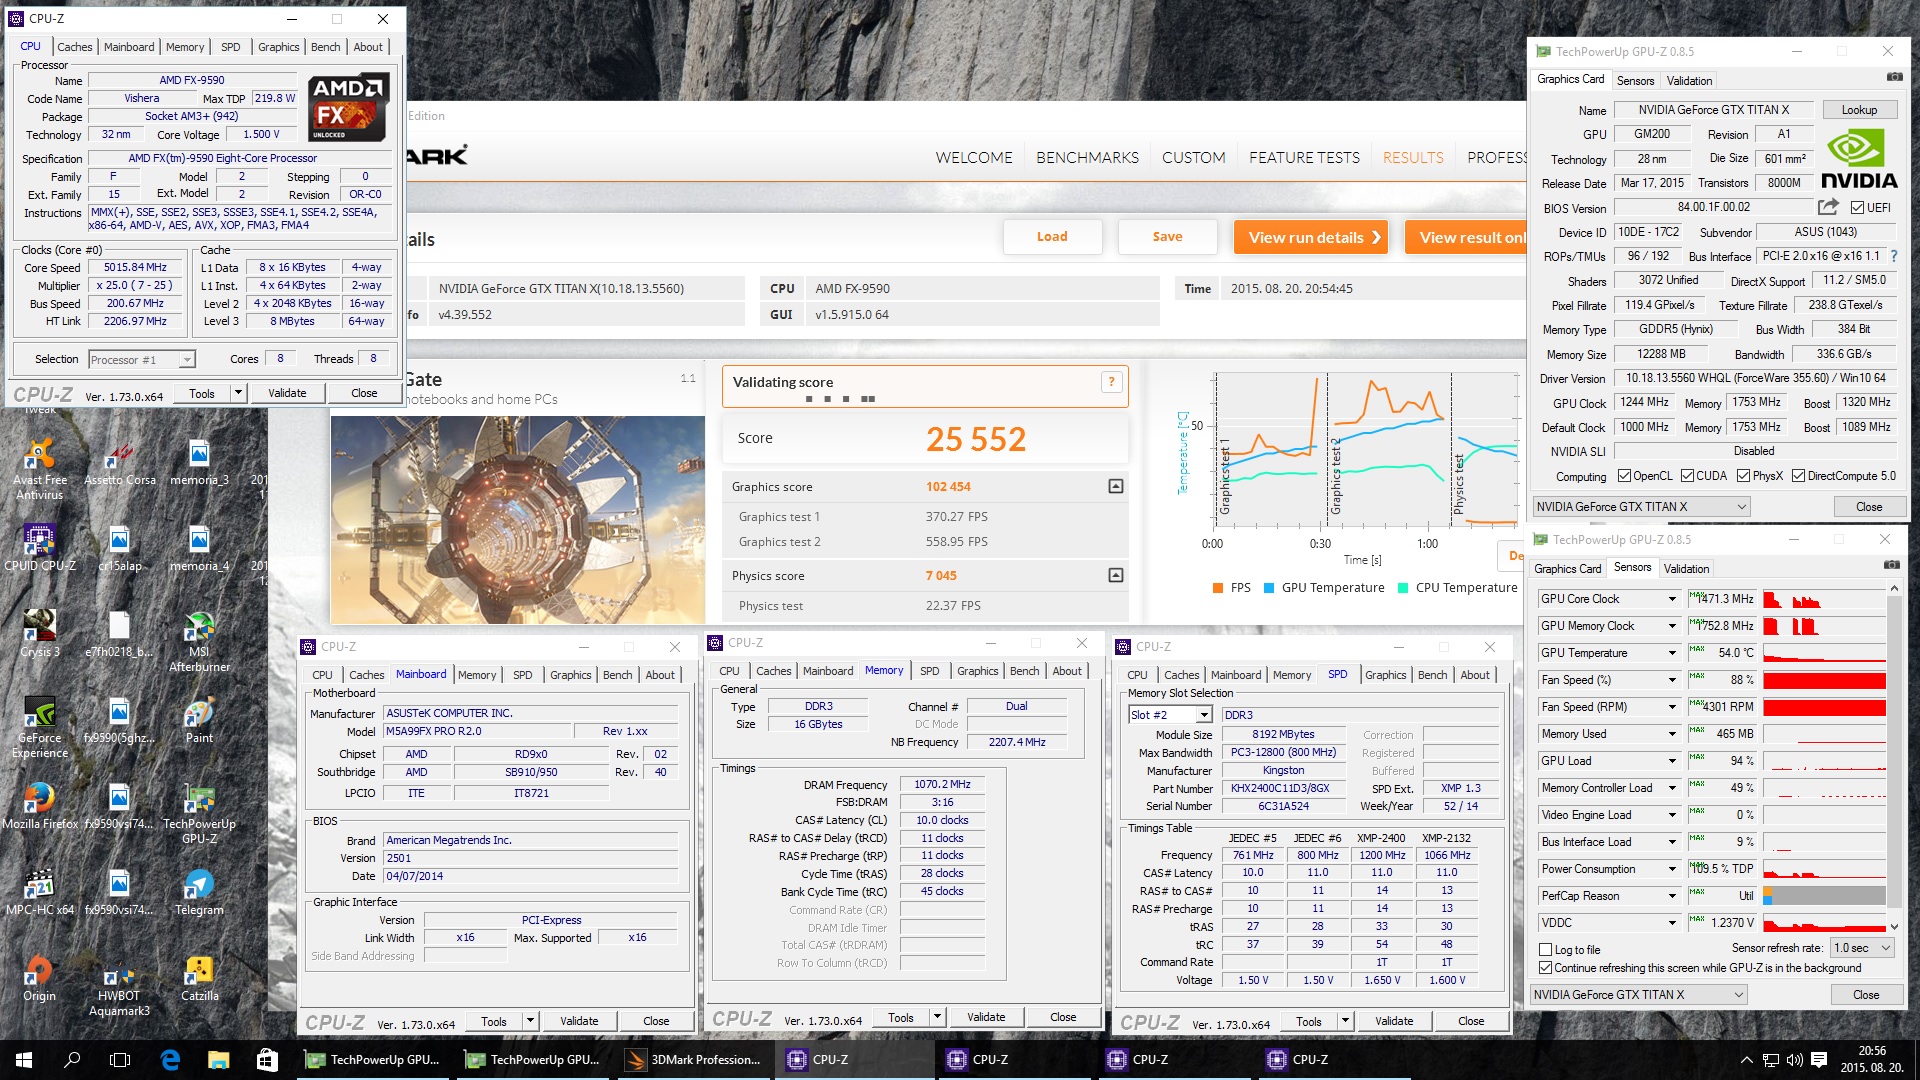This screenshot has height=1080, width=1920.
Task: Click BIOS version share/export icon in GPU-Z
Action: 1828,207
